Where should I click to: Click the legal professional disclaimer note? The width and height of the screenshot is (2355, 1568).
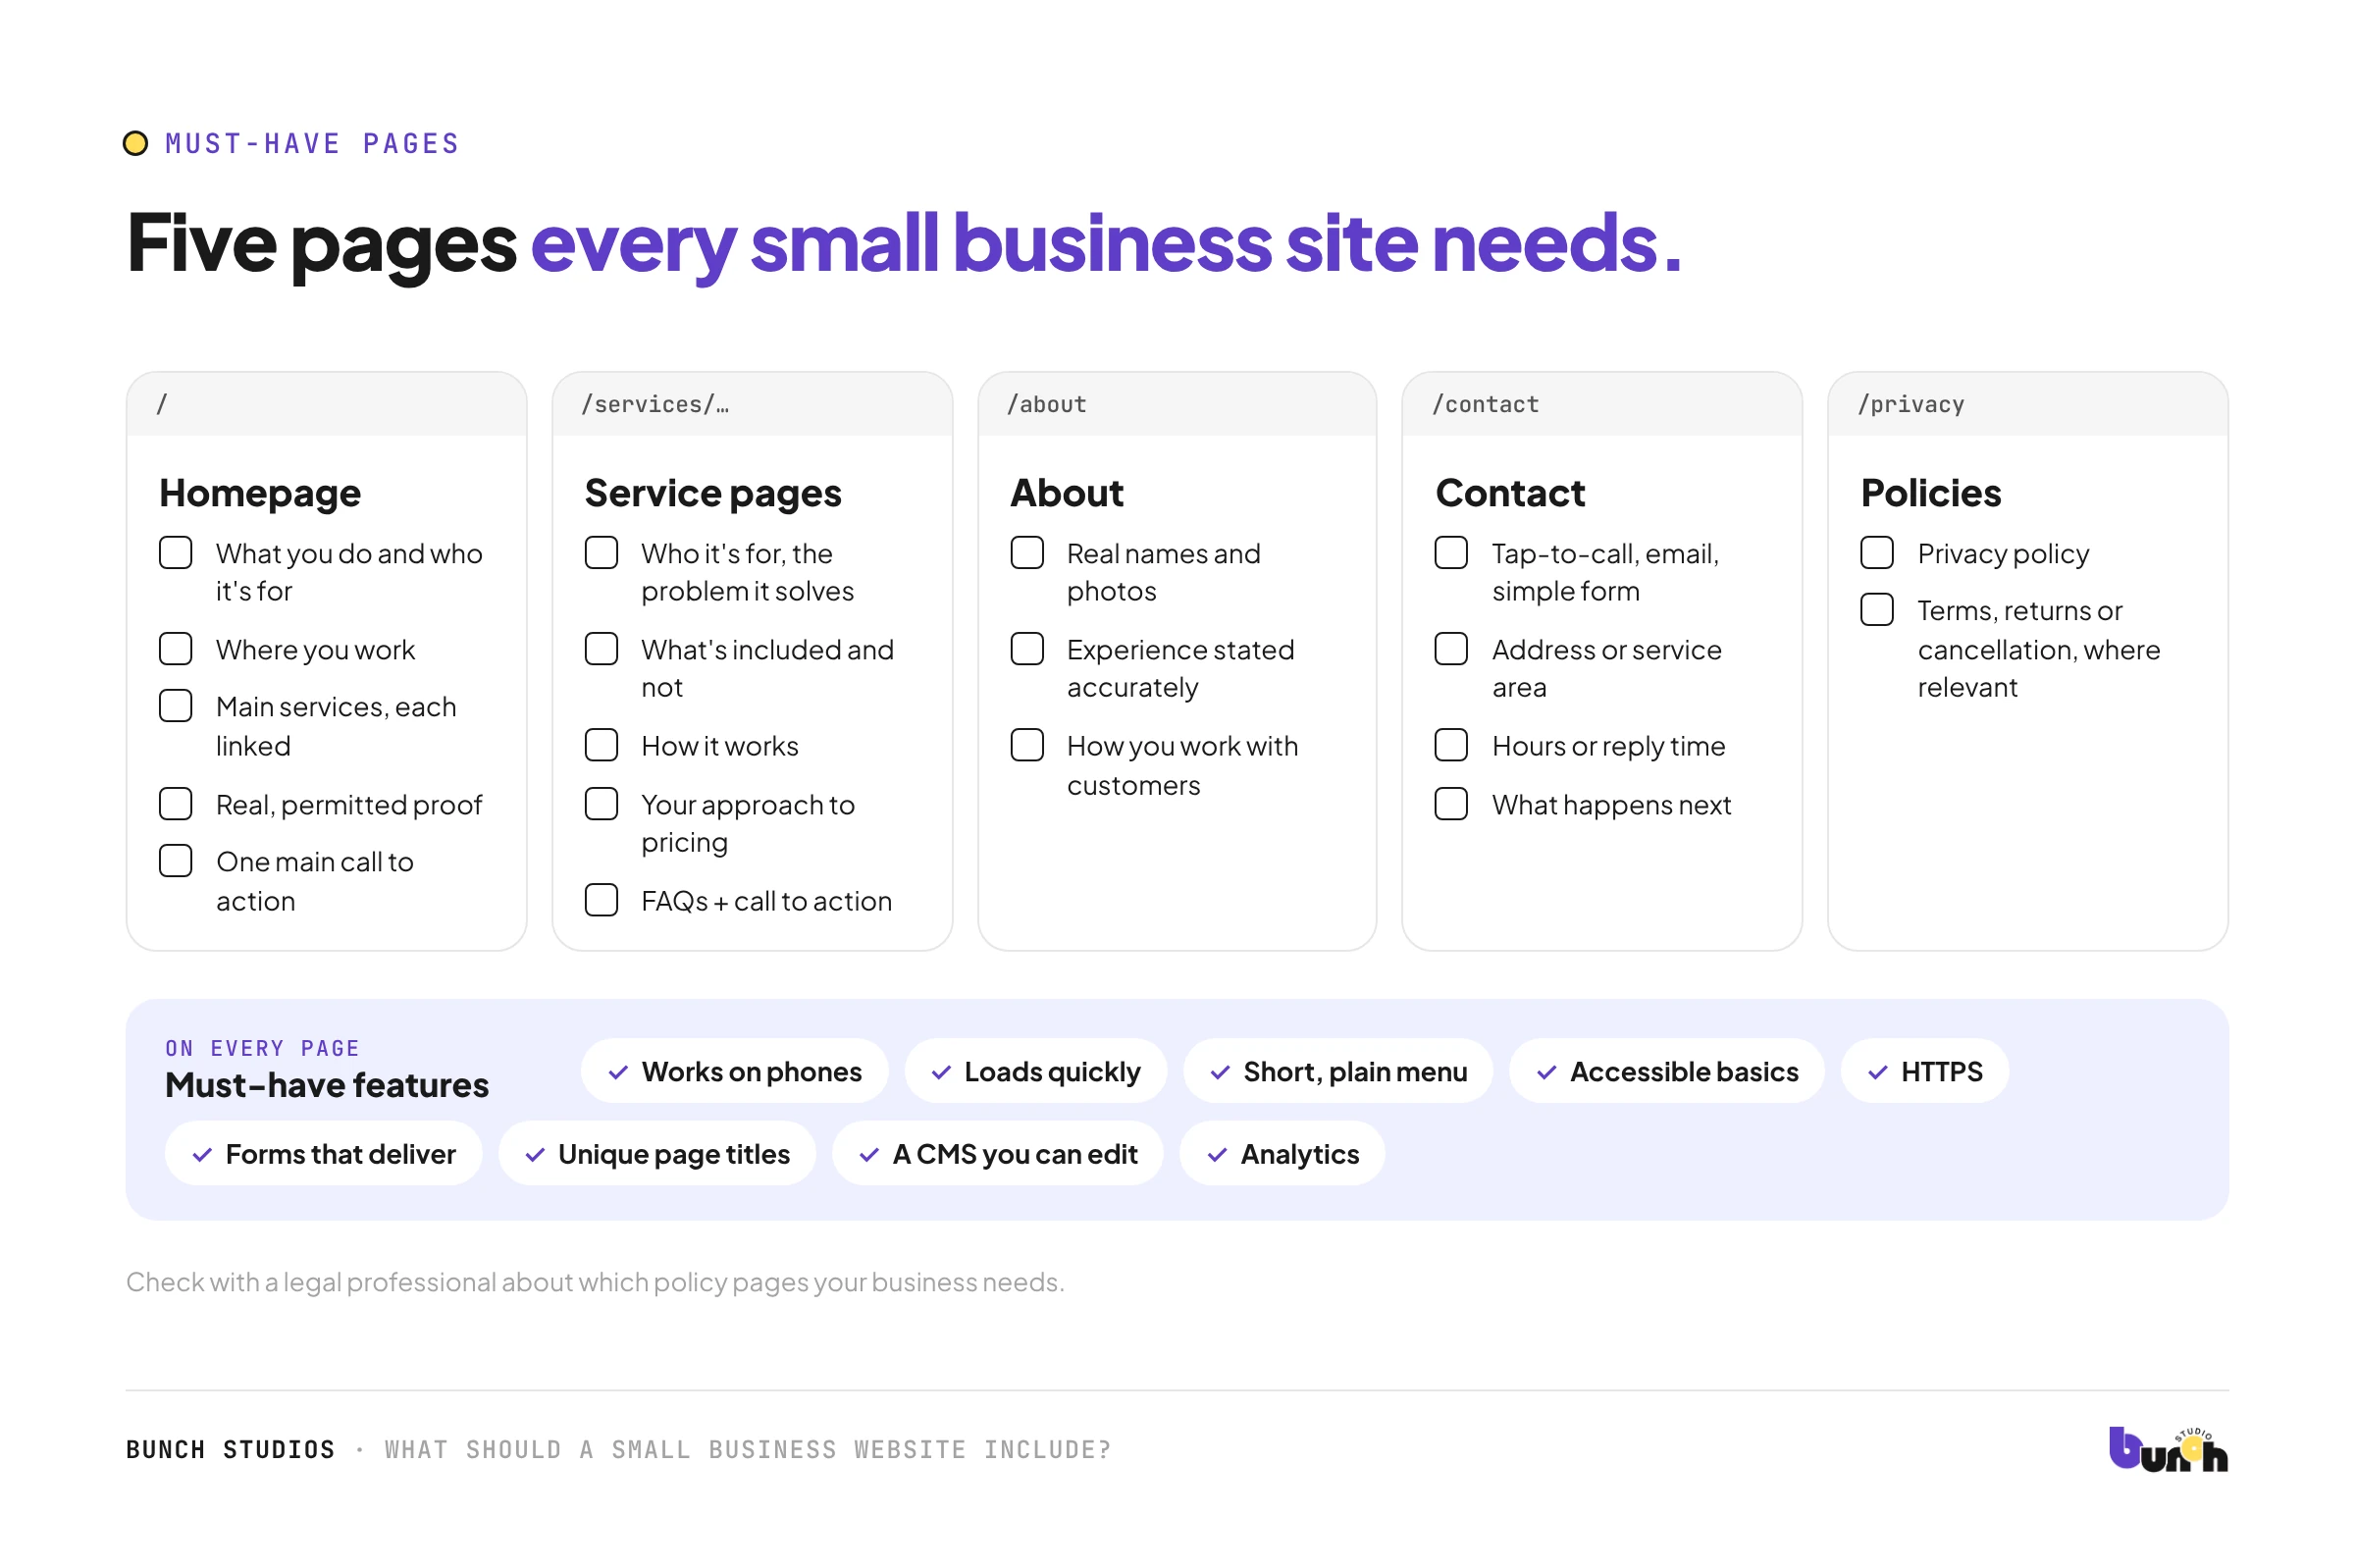click(595, 1283)
